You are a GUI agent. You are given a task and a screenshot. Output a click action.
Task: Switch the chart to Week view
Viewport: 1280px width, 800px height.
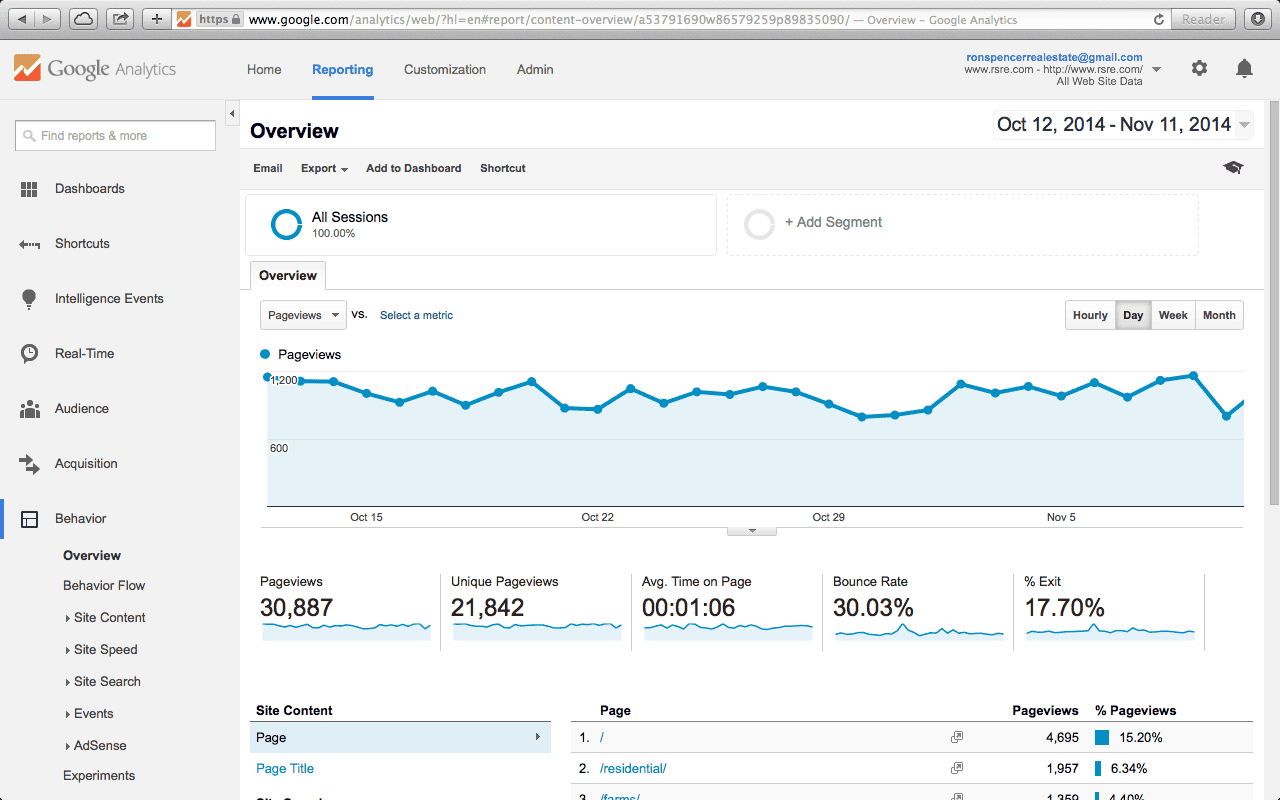(x=1173, y=315)
